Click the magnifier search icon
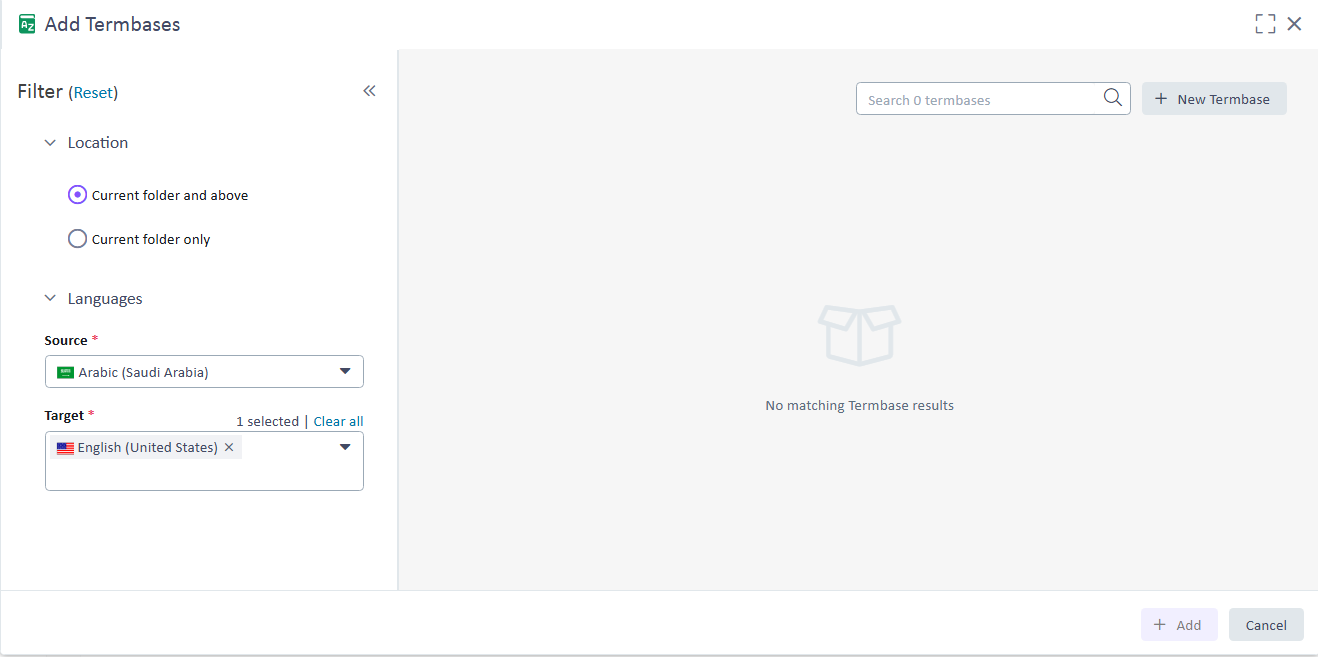The height and width of the screenshot is (657, 1318). [1112, 98]
